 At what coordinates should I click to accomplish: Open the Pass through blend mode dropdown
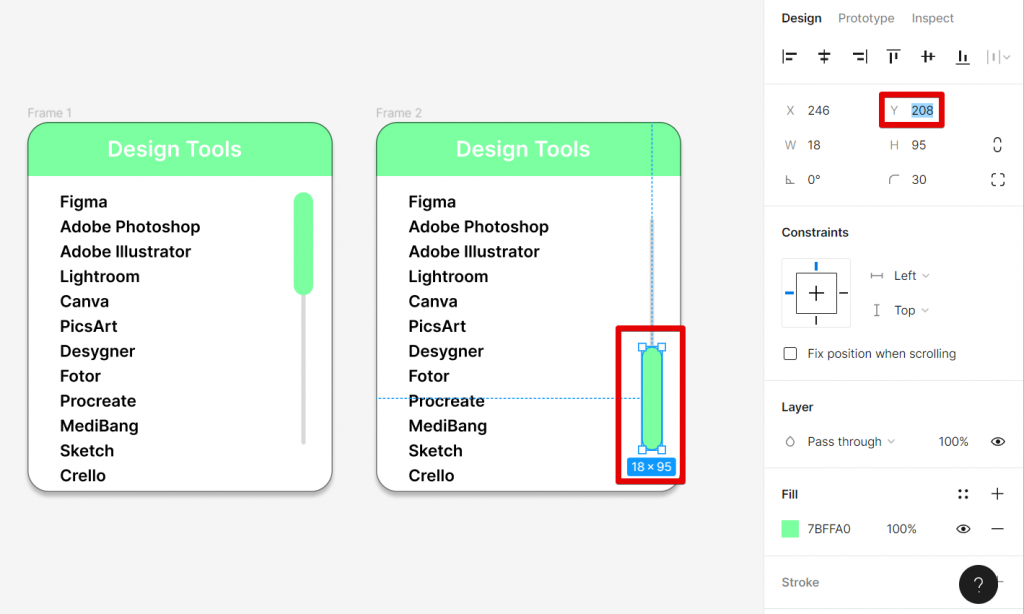tap(845, 441)
